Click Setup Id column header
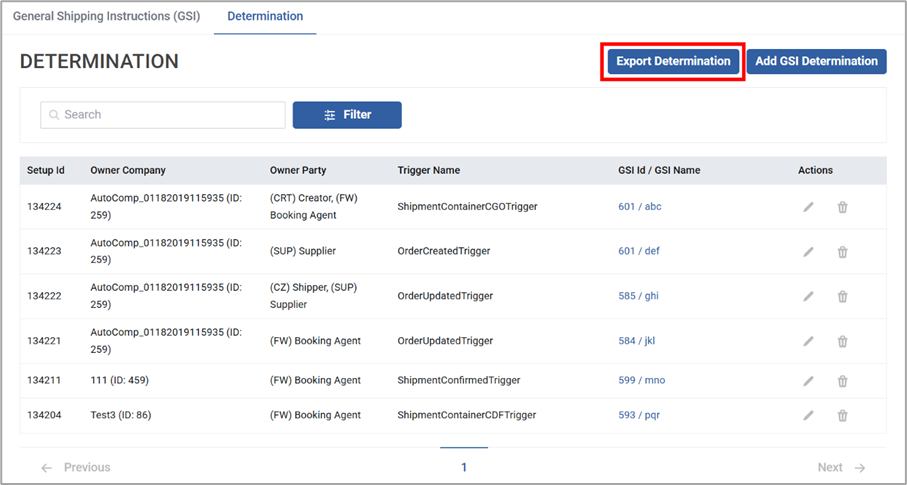Viewport: 907px width, 485px height. (46, 170)
